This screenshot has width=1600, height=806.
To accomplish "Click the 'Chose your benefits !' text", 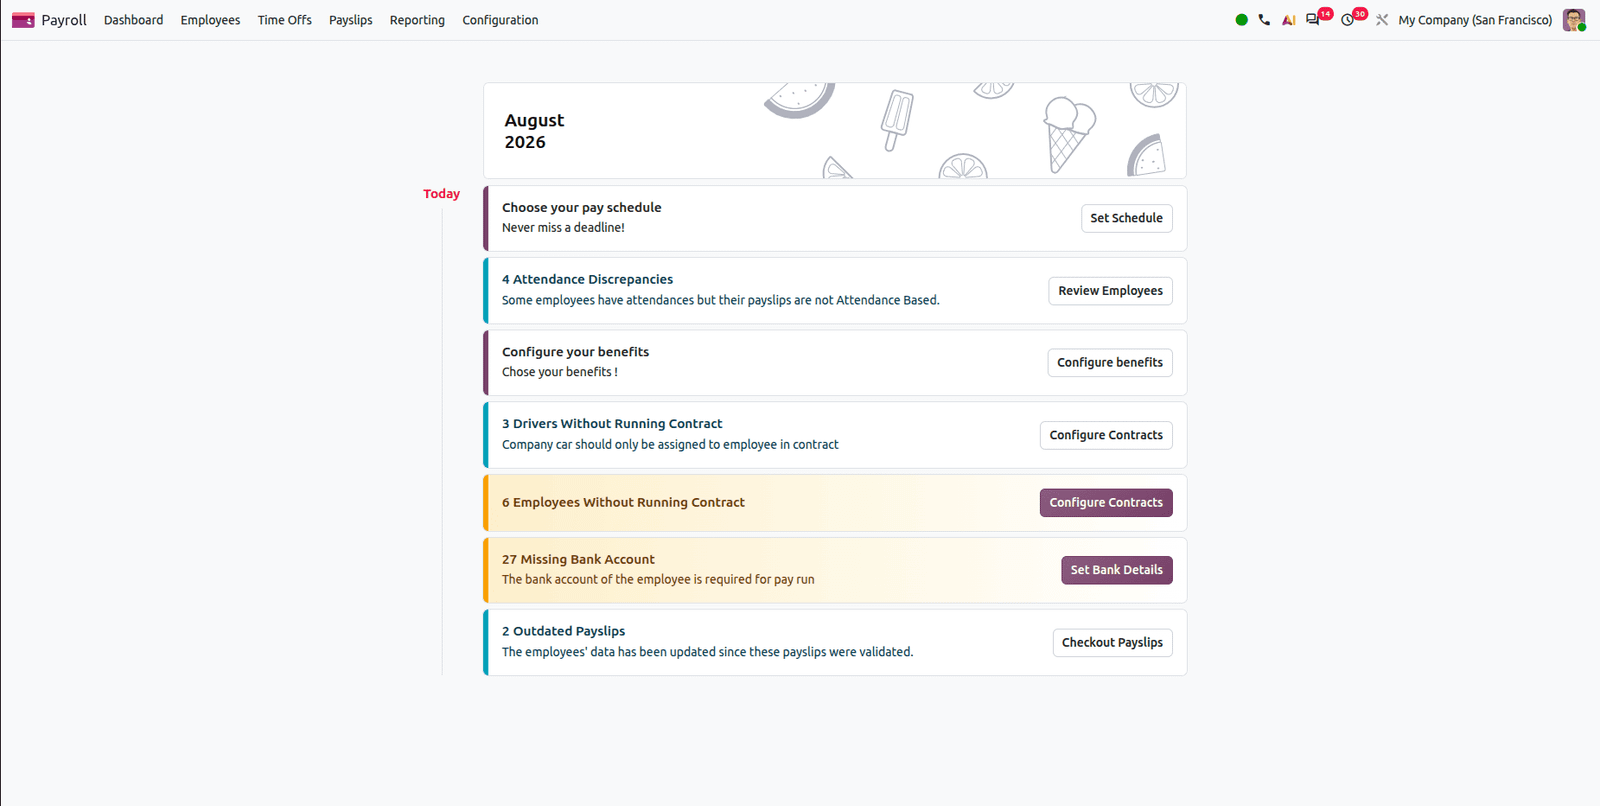I will pos(560,372).
